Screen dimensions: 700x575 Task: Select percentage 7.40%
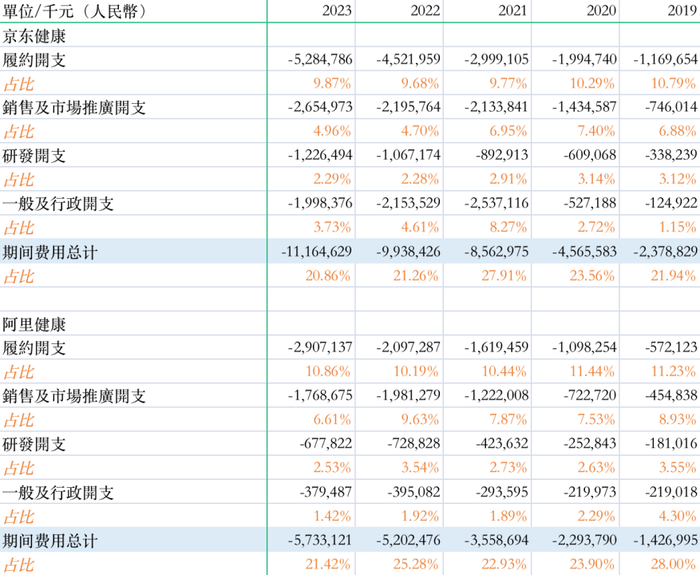coord(596,131)
